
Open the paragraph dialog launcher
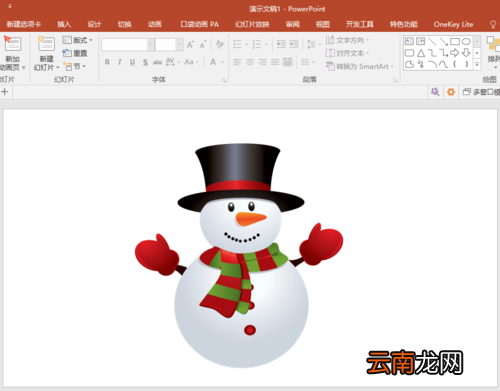pos(395,80)
